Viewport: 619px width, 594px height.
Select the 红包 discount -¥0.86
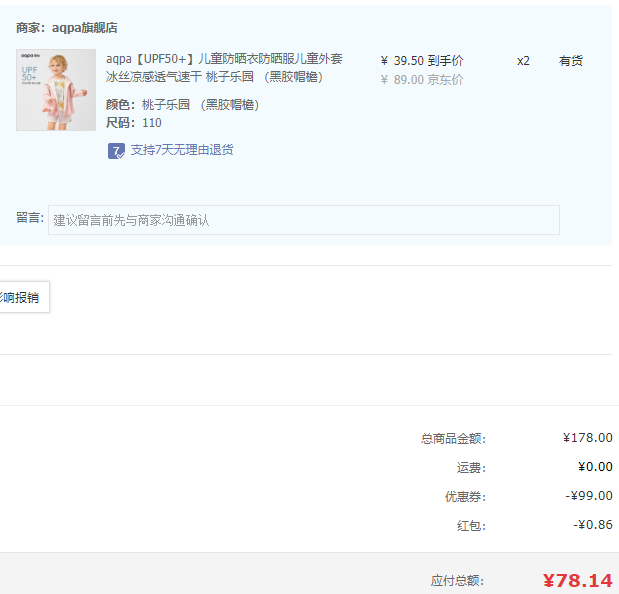(x=593, y=525)
